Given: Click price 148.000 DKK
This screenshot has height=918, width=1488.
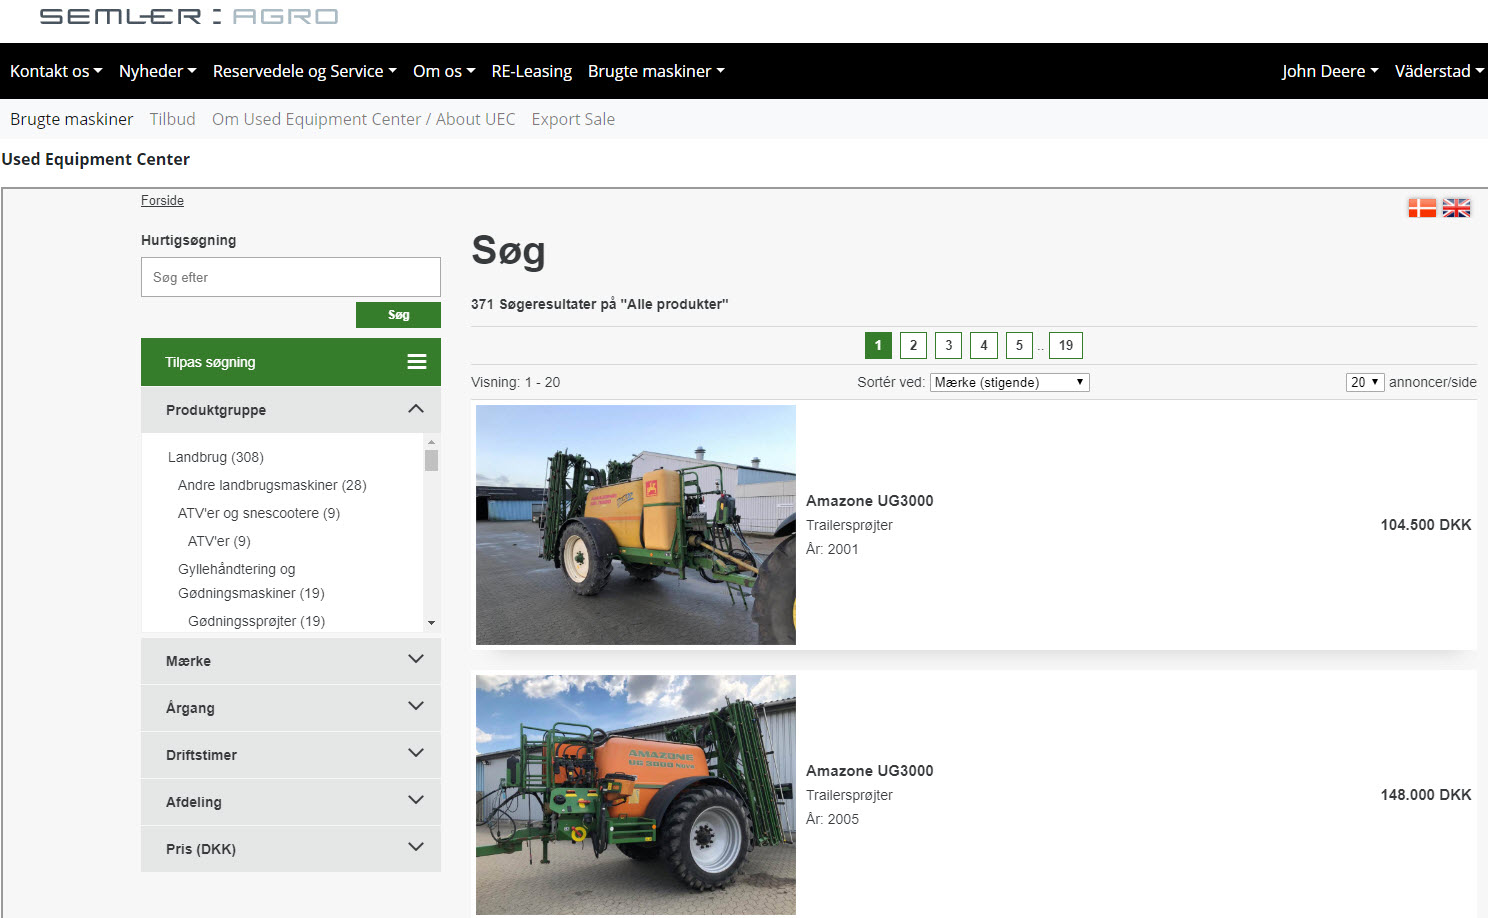Looking at the screenshot, I should tap(1426, 795).
